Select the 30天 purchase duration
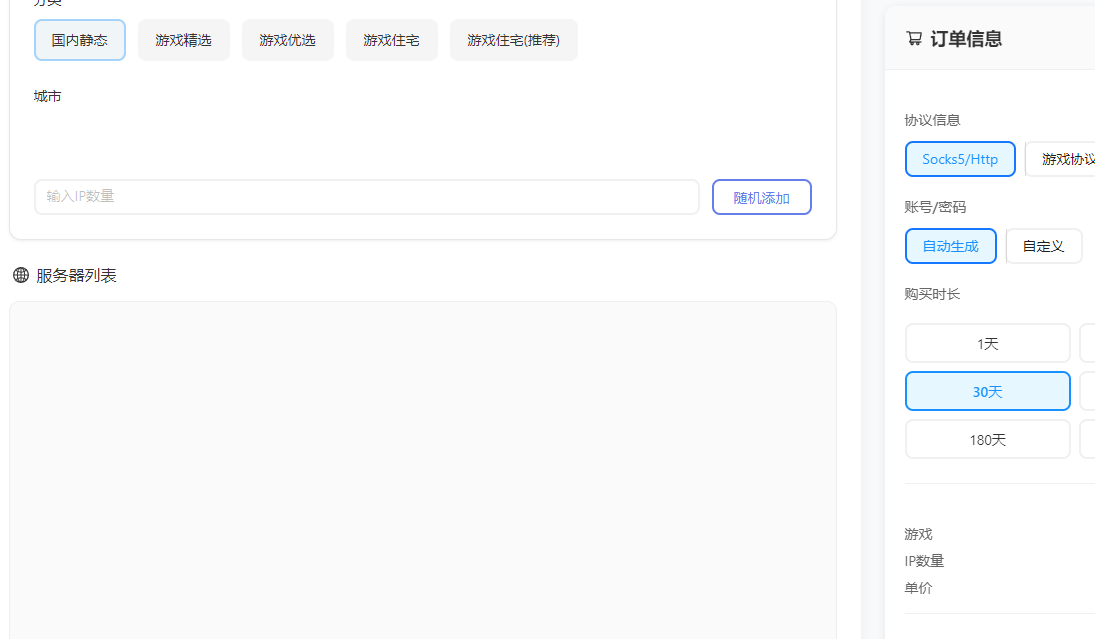1095x639 pixels. point(987,391)
